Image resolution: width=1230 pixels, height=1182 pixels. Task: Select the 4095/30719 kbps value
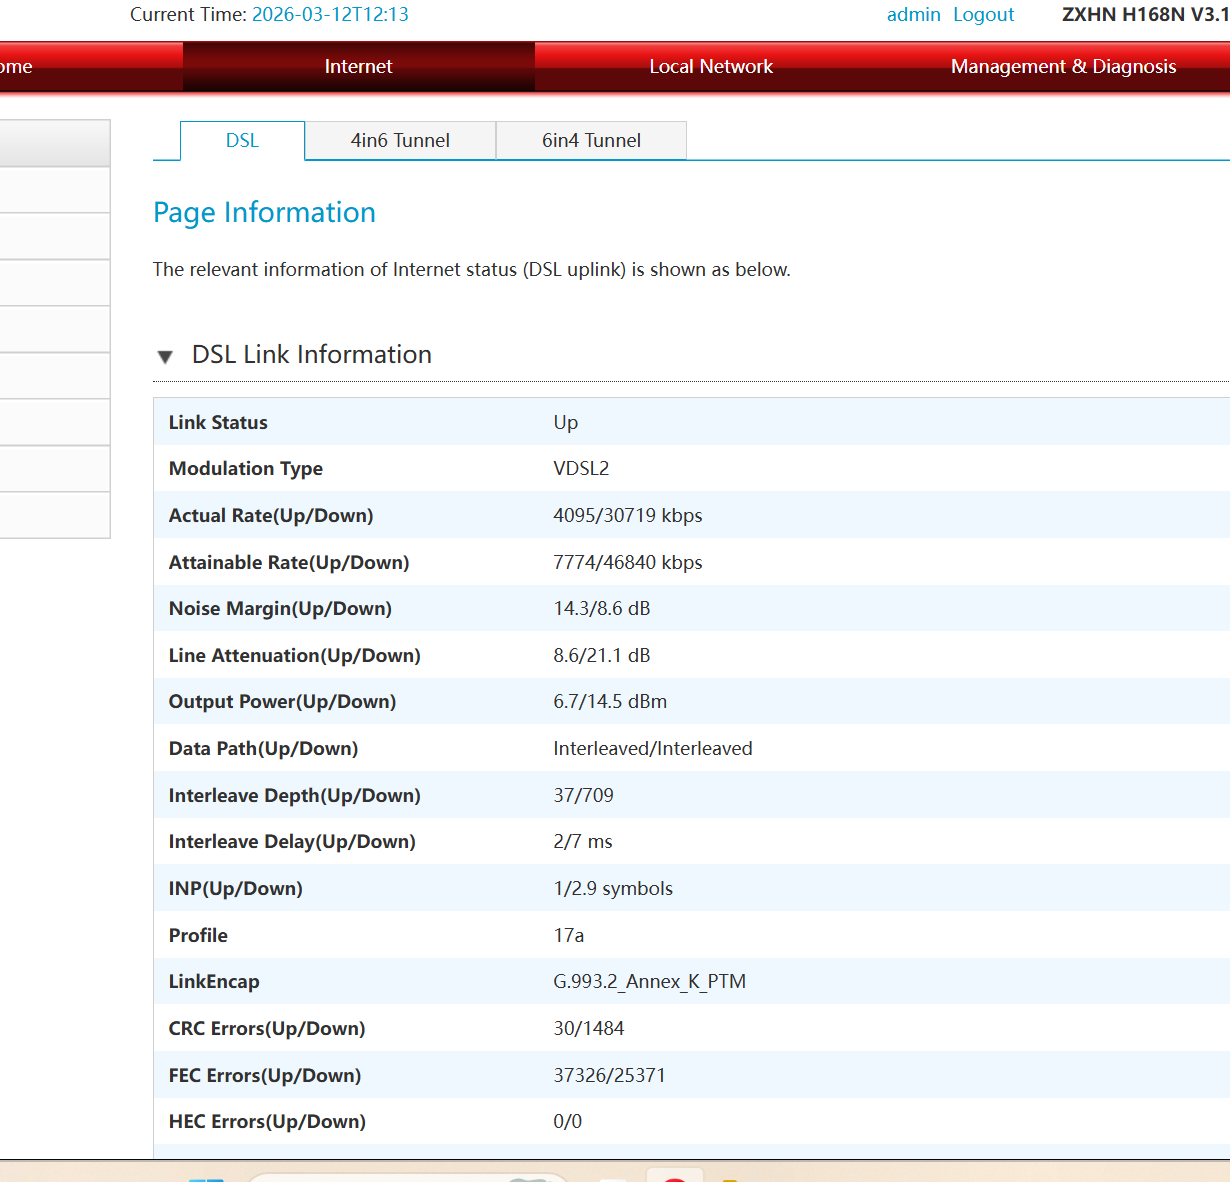pos(628,515)
